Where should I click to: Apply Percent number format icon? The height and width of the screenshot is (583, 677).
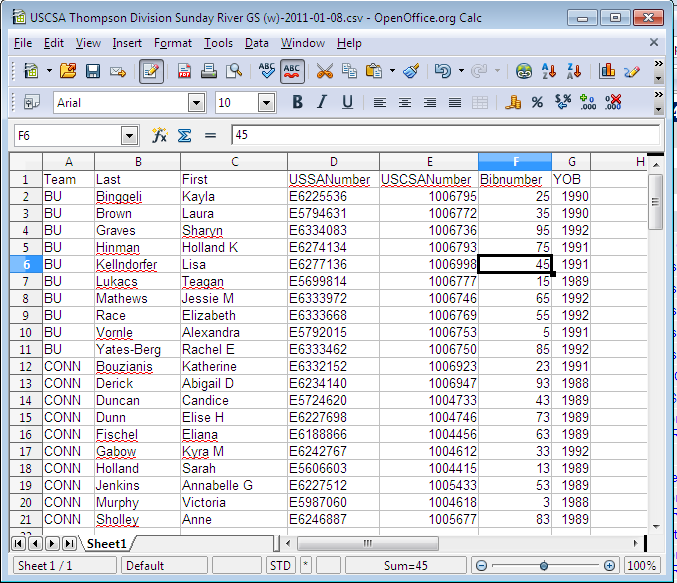tap(537, 102)
